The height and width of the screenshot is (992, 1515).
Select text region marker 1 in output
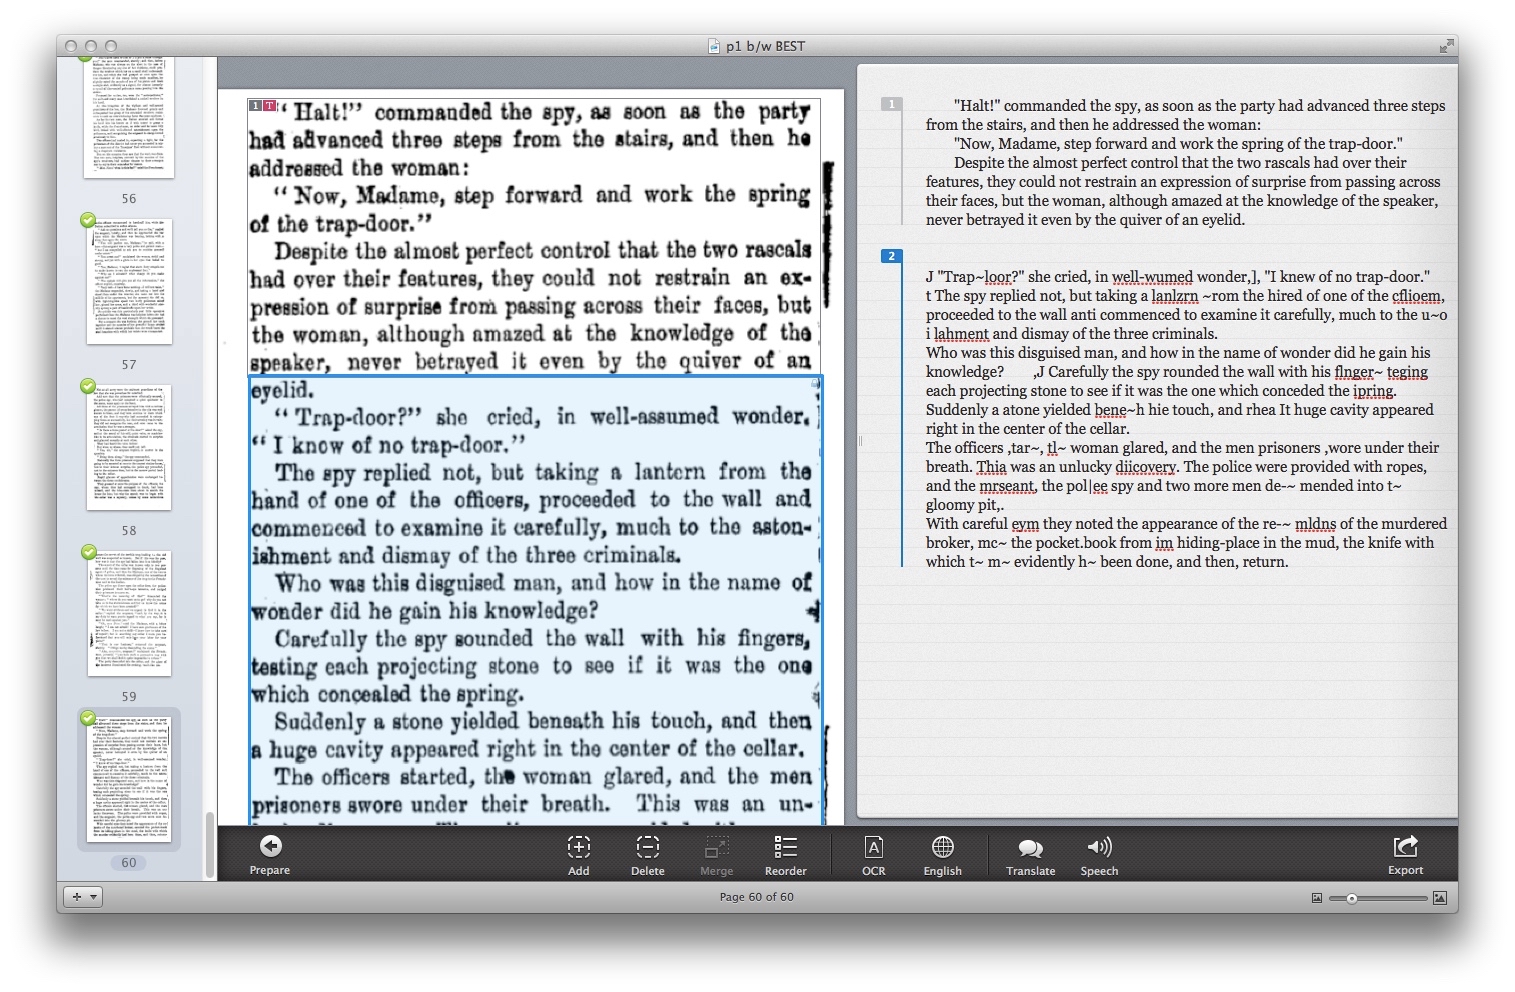click(891, 104)
